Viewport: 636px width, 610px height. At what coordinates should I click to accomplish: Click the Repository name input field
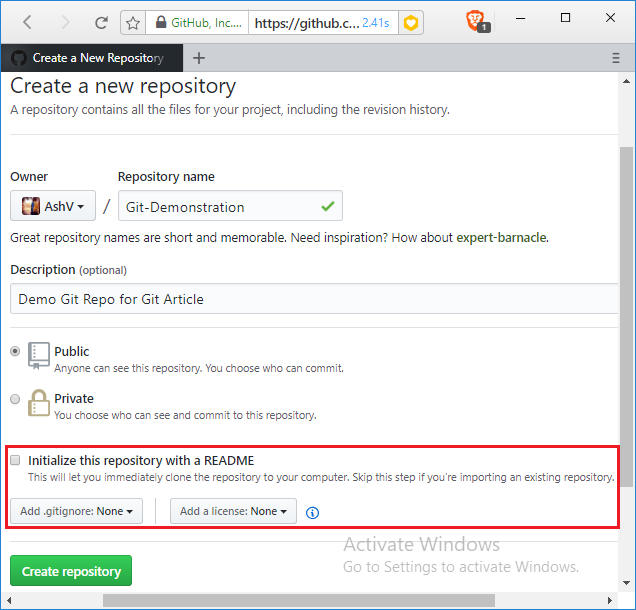point(230,206)
